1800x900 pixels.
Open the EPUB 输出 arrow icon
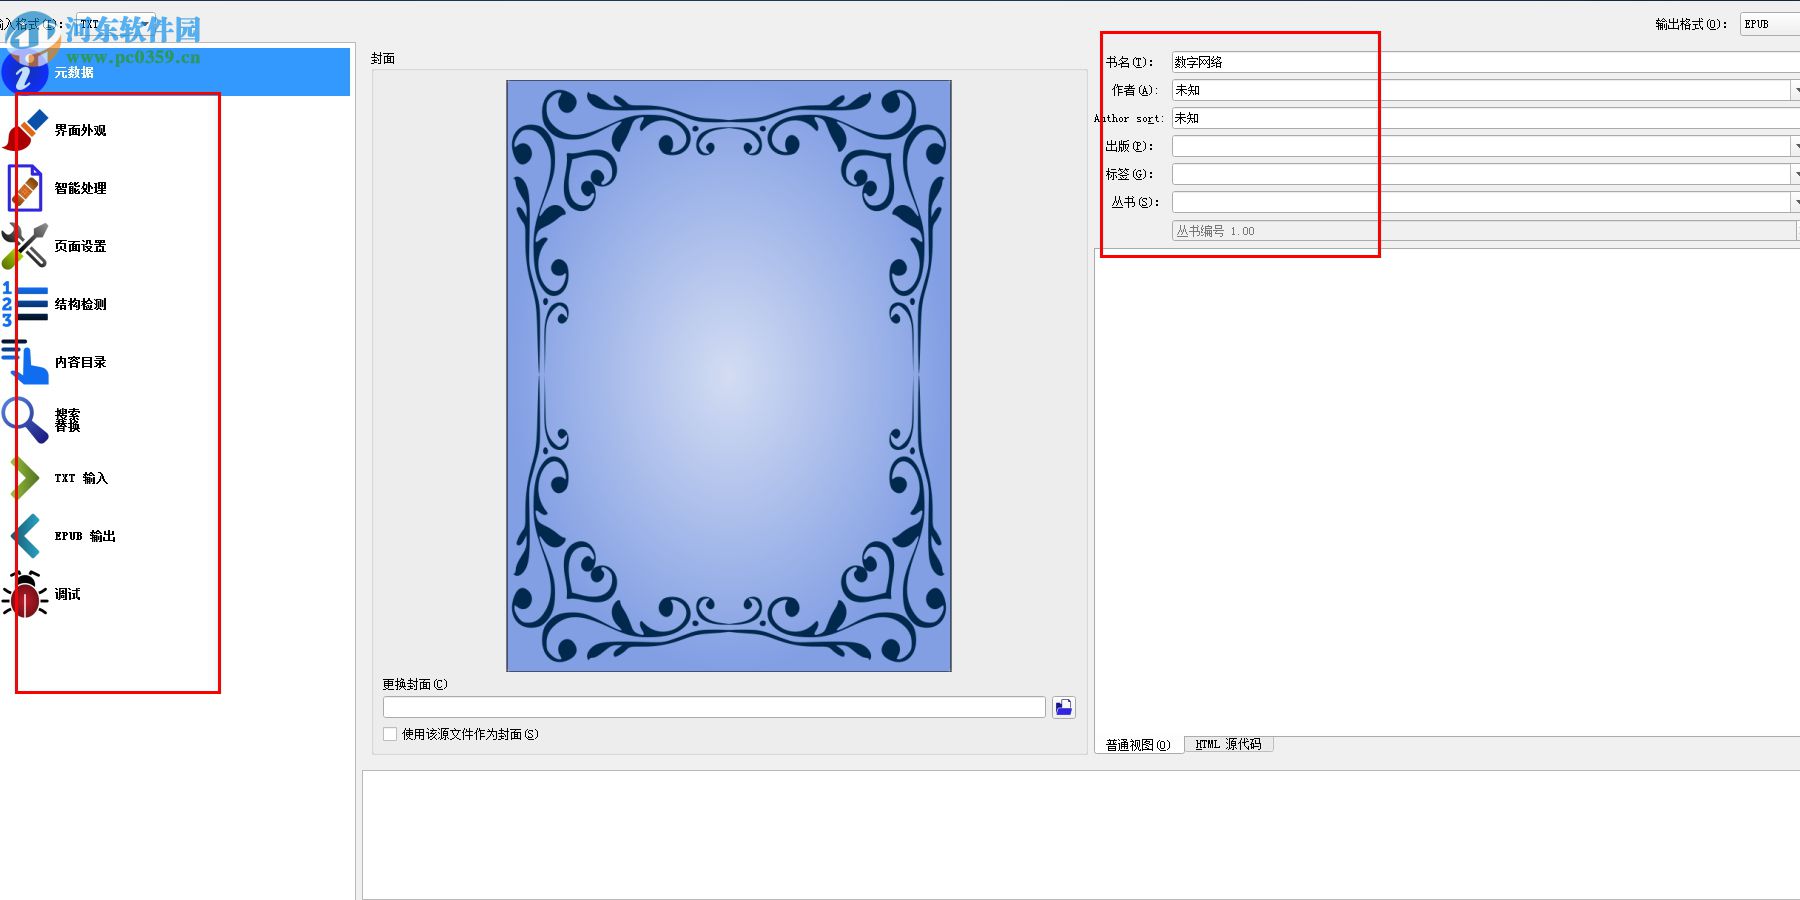click(25, 536)
